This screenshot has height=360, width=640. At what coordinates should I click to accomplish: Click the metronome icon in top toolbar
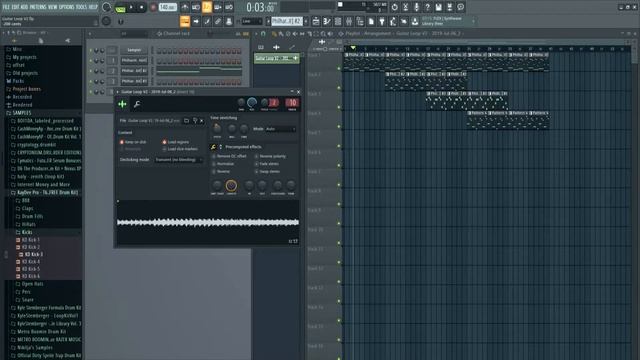(185, 7)
